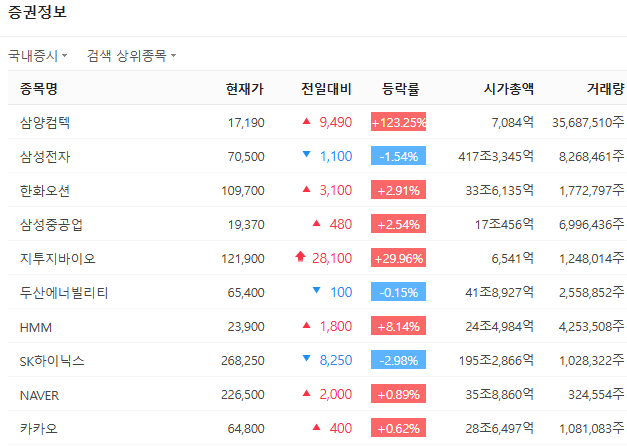Click the 121,900 current price
Viewport: 627px width, 447px height.
pos(243,258)
